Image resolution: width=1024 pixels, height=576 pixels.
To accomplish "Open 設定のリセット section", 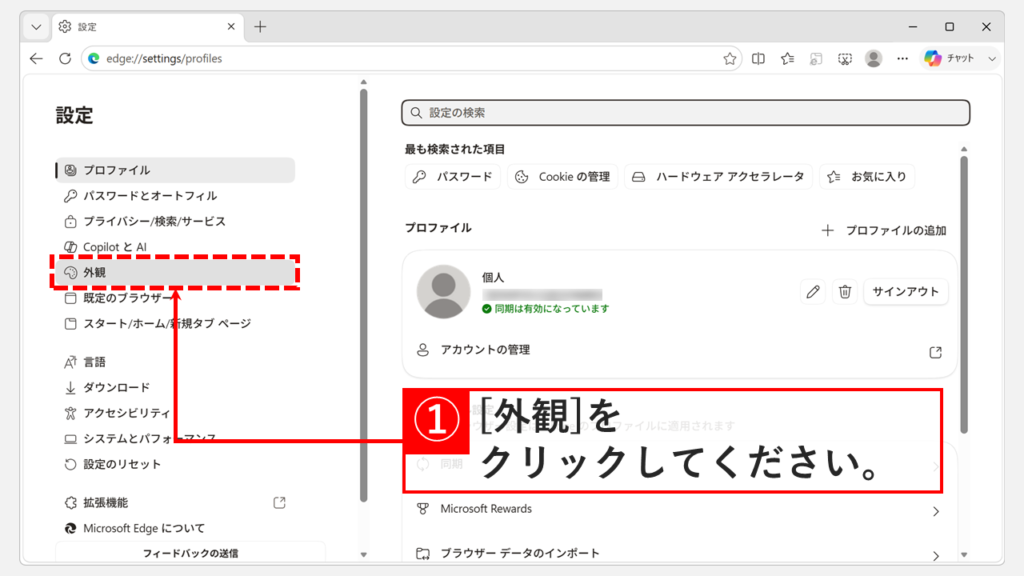I will [x=175, y=464].
